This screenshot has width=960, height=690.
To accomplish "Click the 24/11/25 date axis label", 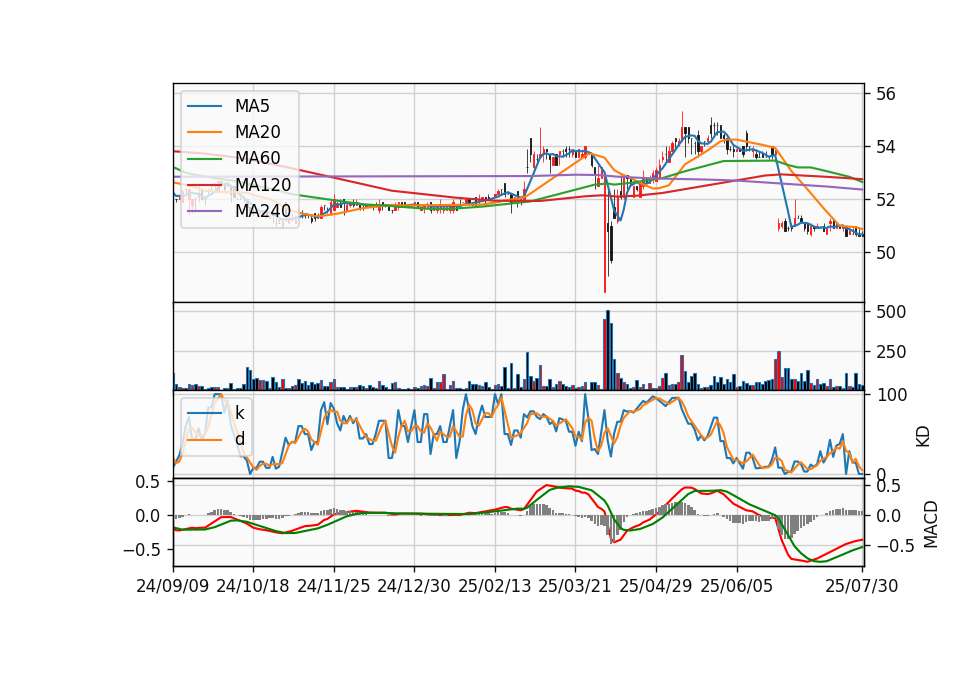I will point(334,586).
